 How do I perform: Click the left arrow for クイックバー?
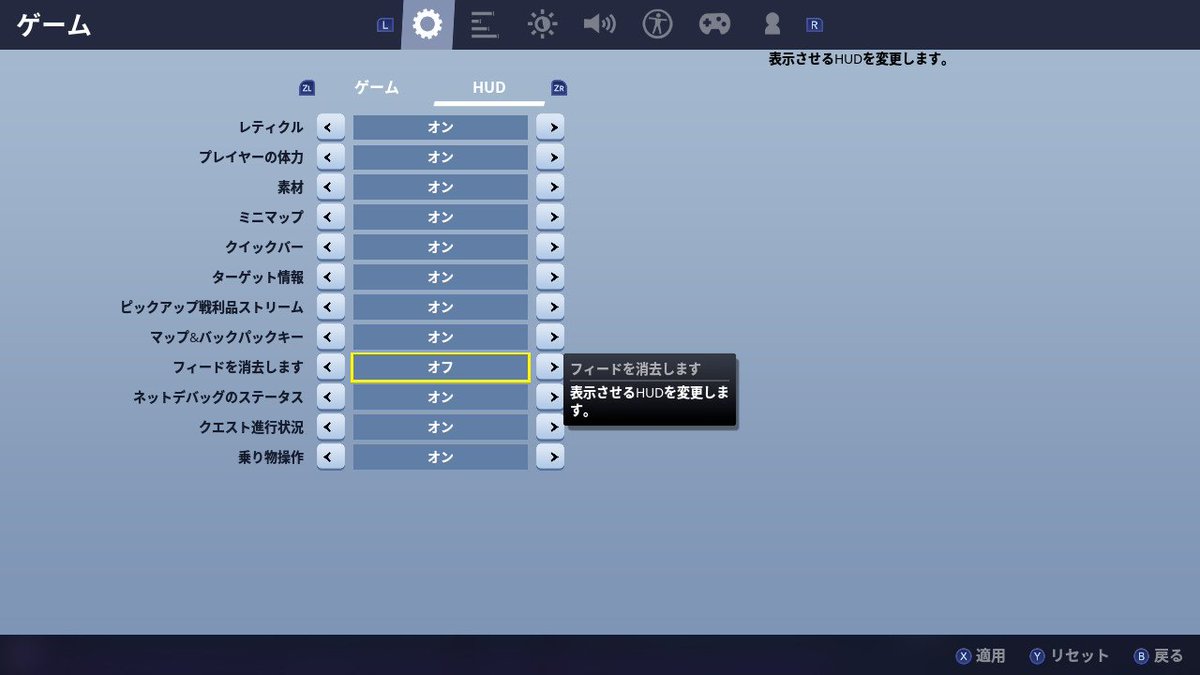[330, 246]
